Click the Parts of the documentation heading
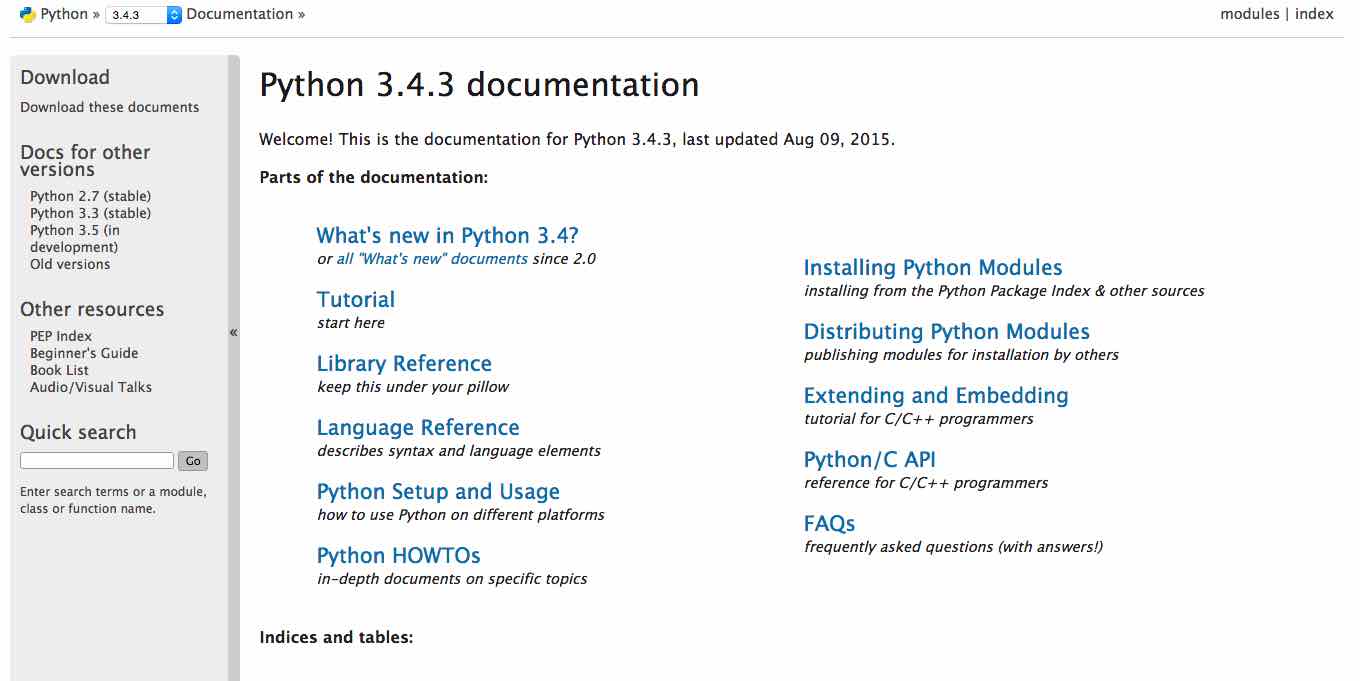 click(373, 178)
